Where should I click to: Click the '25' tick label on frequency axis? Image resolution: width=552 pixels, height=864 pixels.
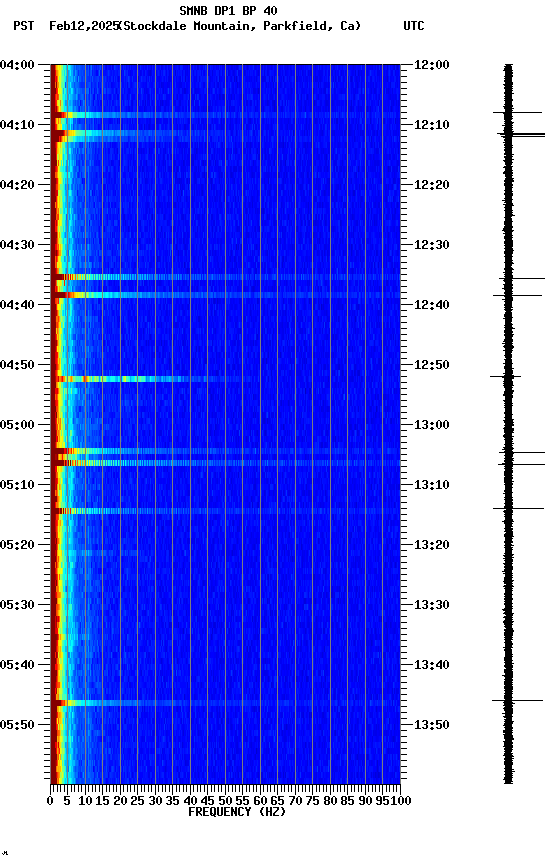click(137, 802)
